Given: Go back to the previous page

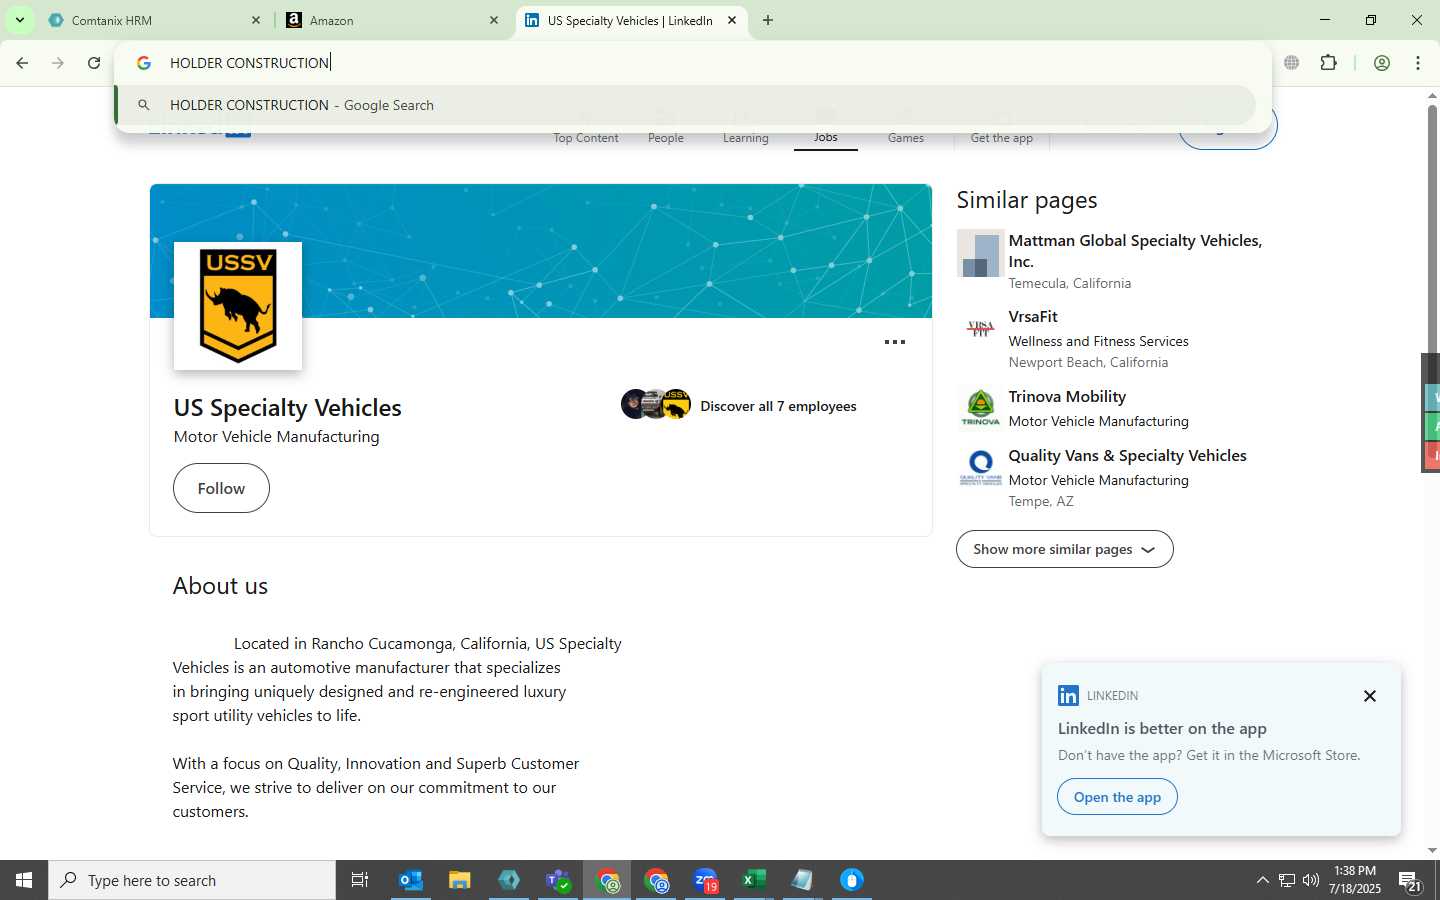Looking at the screenshot, I should coord(22,63).
